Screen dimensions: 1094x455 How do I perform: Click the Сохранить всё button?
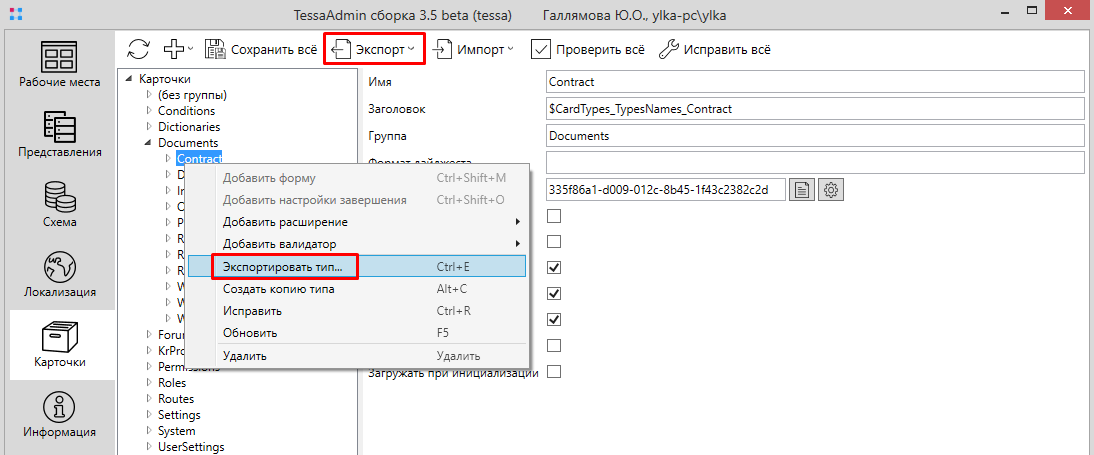tap(261, 49)
